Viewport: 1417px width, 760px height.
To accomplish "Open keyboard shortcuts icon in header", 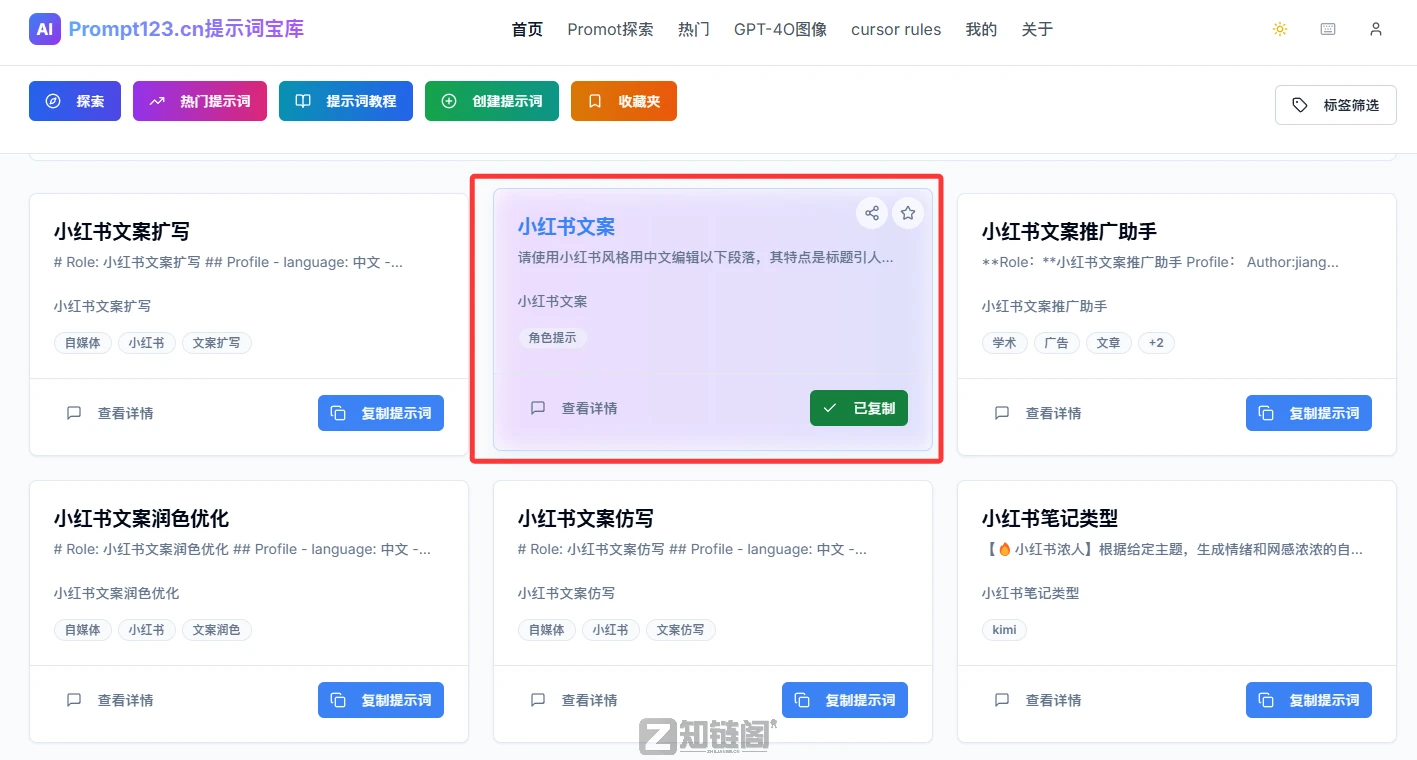I will coord(1328,29).
